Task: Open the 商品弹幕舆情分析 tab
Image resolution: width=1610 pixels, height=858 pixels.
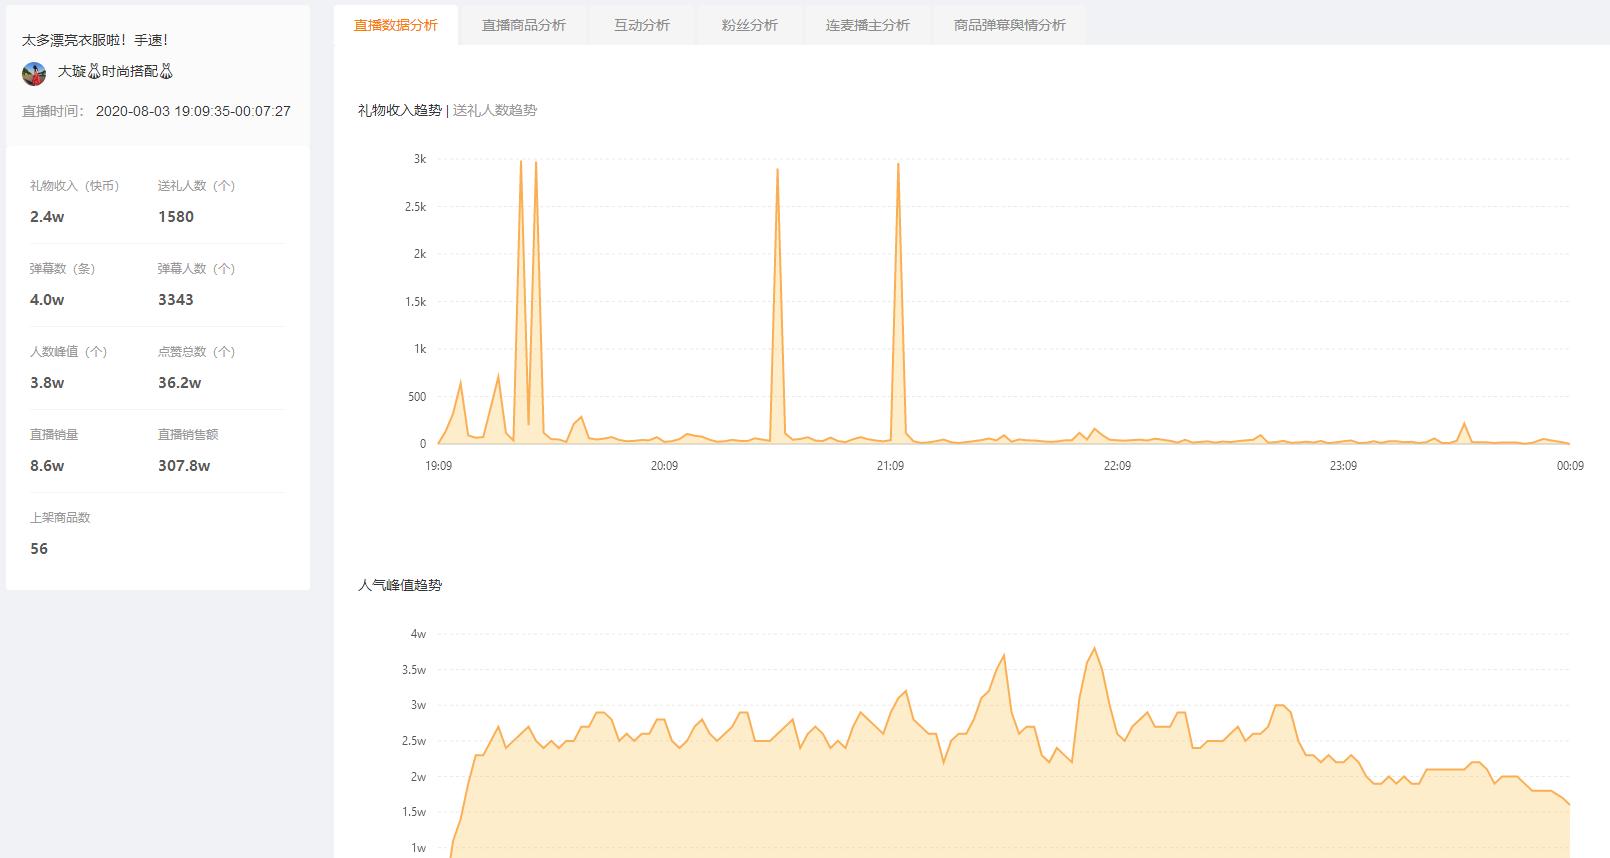Action: pos(1010,25)
